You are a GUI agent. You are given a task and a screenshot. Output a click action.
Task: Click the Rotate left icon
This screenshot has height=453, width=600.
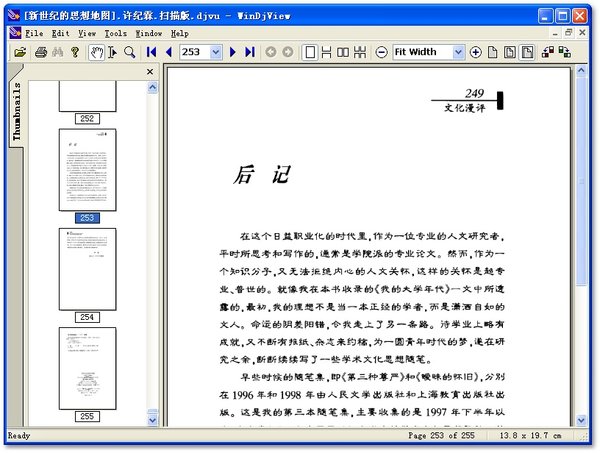click(x=548, y=52)
